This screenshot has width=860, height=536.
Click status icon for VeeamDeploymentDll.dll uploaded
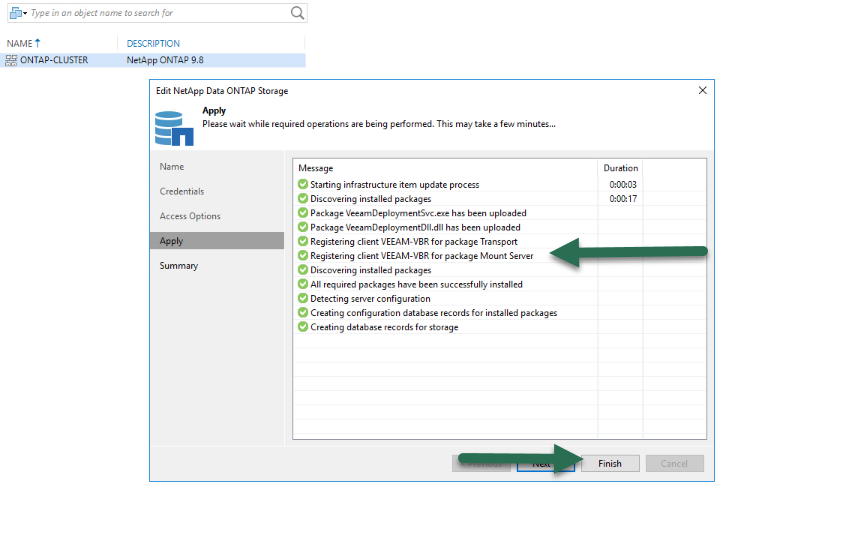[x=303, y=227]
